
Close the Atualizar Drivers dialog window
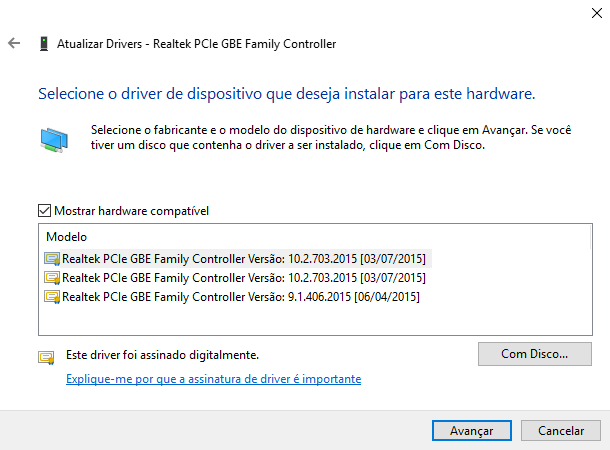click(x=597, y=13)
